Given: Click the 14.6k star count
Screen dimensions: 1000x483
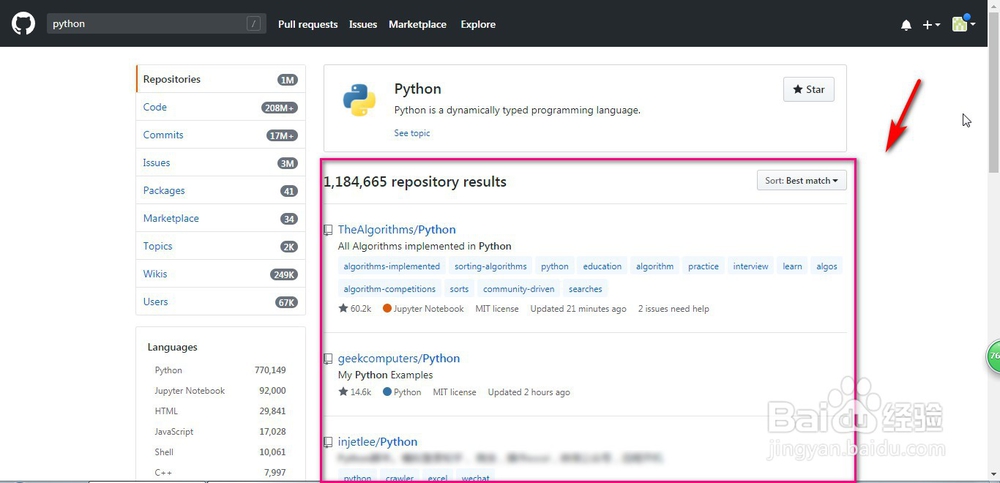Looking at the screenshot, I should [x=355, y=392].
